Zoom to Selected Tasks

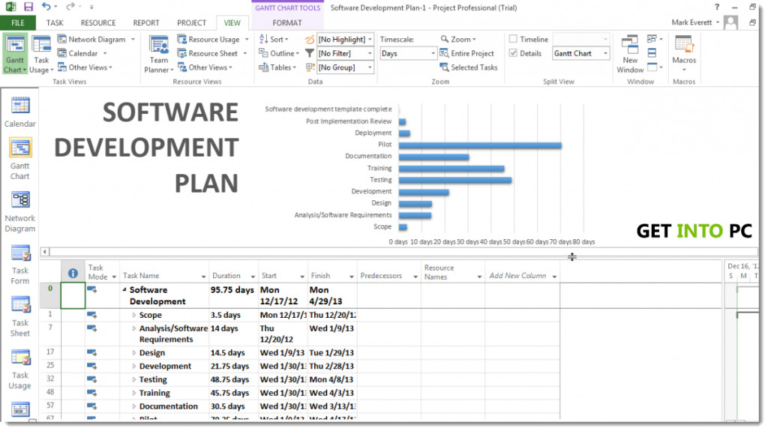tap(469, 67)
